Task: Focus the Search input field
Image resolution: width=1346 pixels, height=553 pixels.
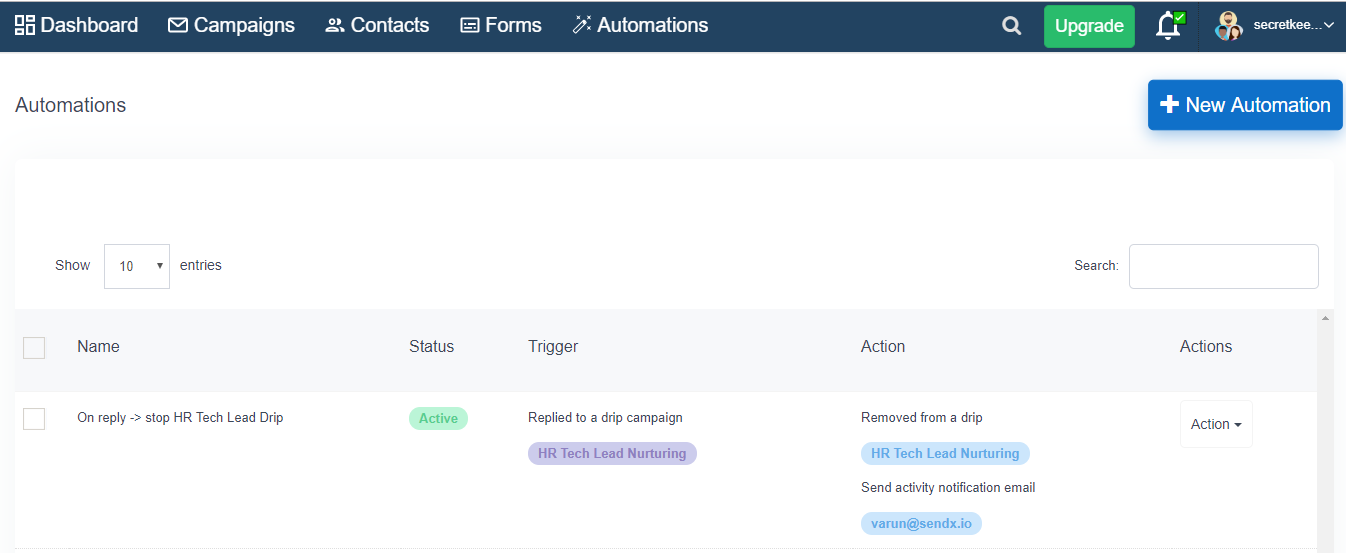Action: pyautogui.click(x=1224, y=266)
